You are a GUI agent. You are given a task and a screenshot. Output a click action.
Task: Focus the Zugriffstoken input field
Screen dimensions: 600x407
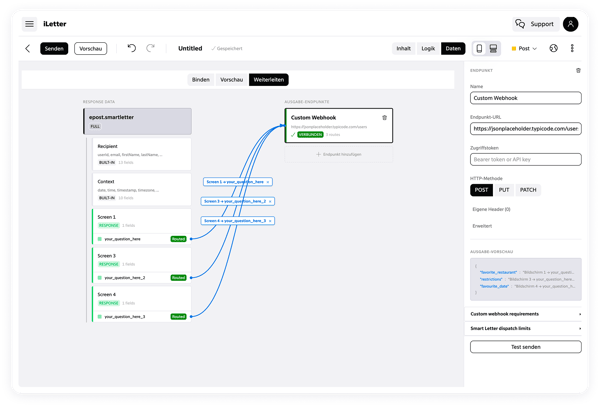point(526,160)
